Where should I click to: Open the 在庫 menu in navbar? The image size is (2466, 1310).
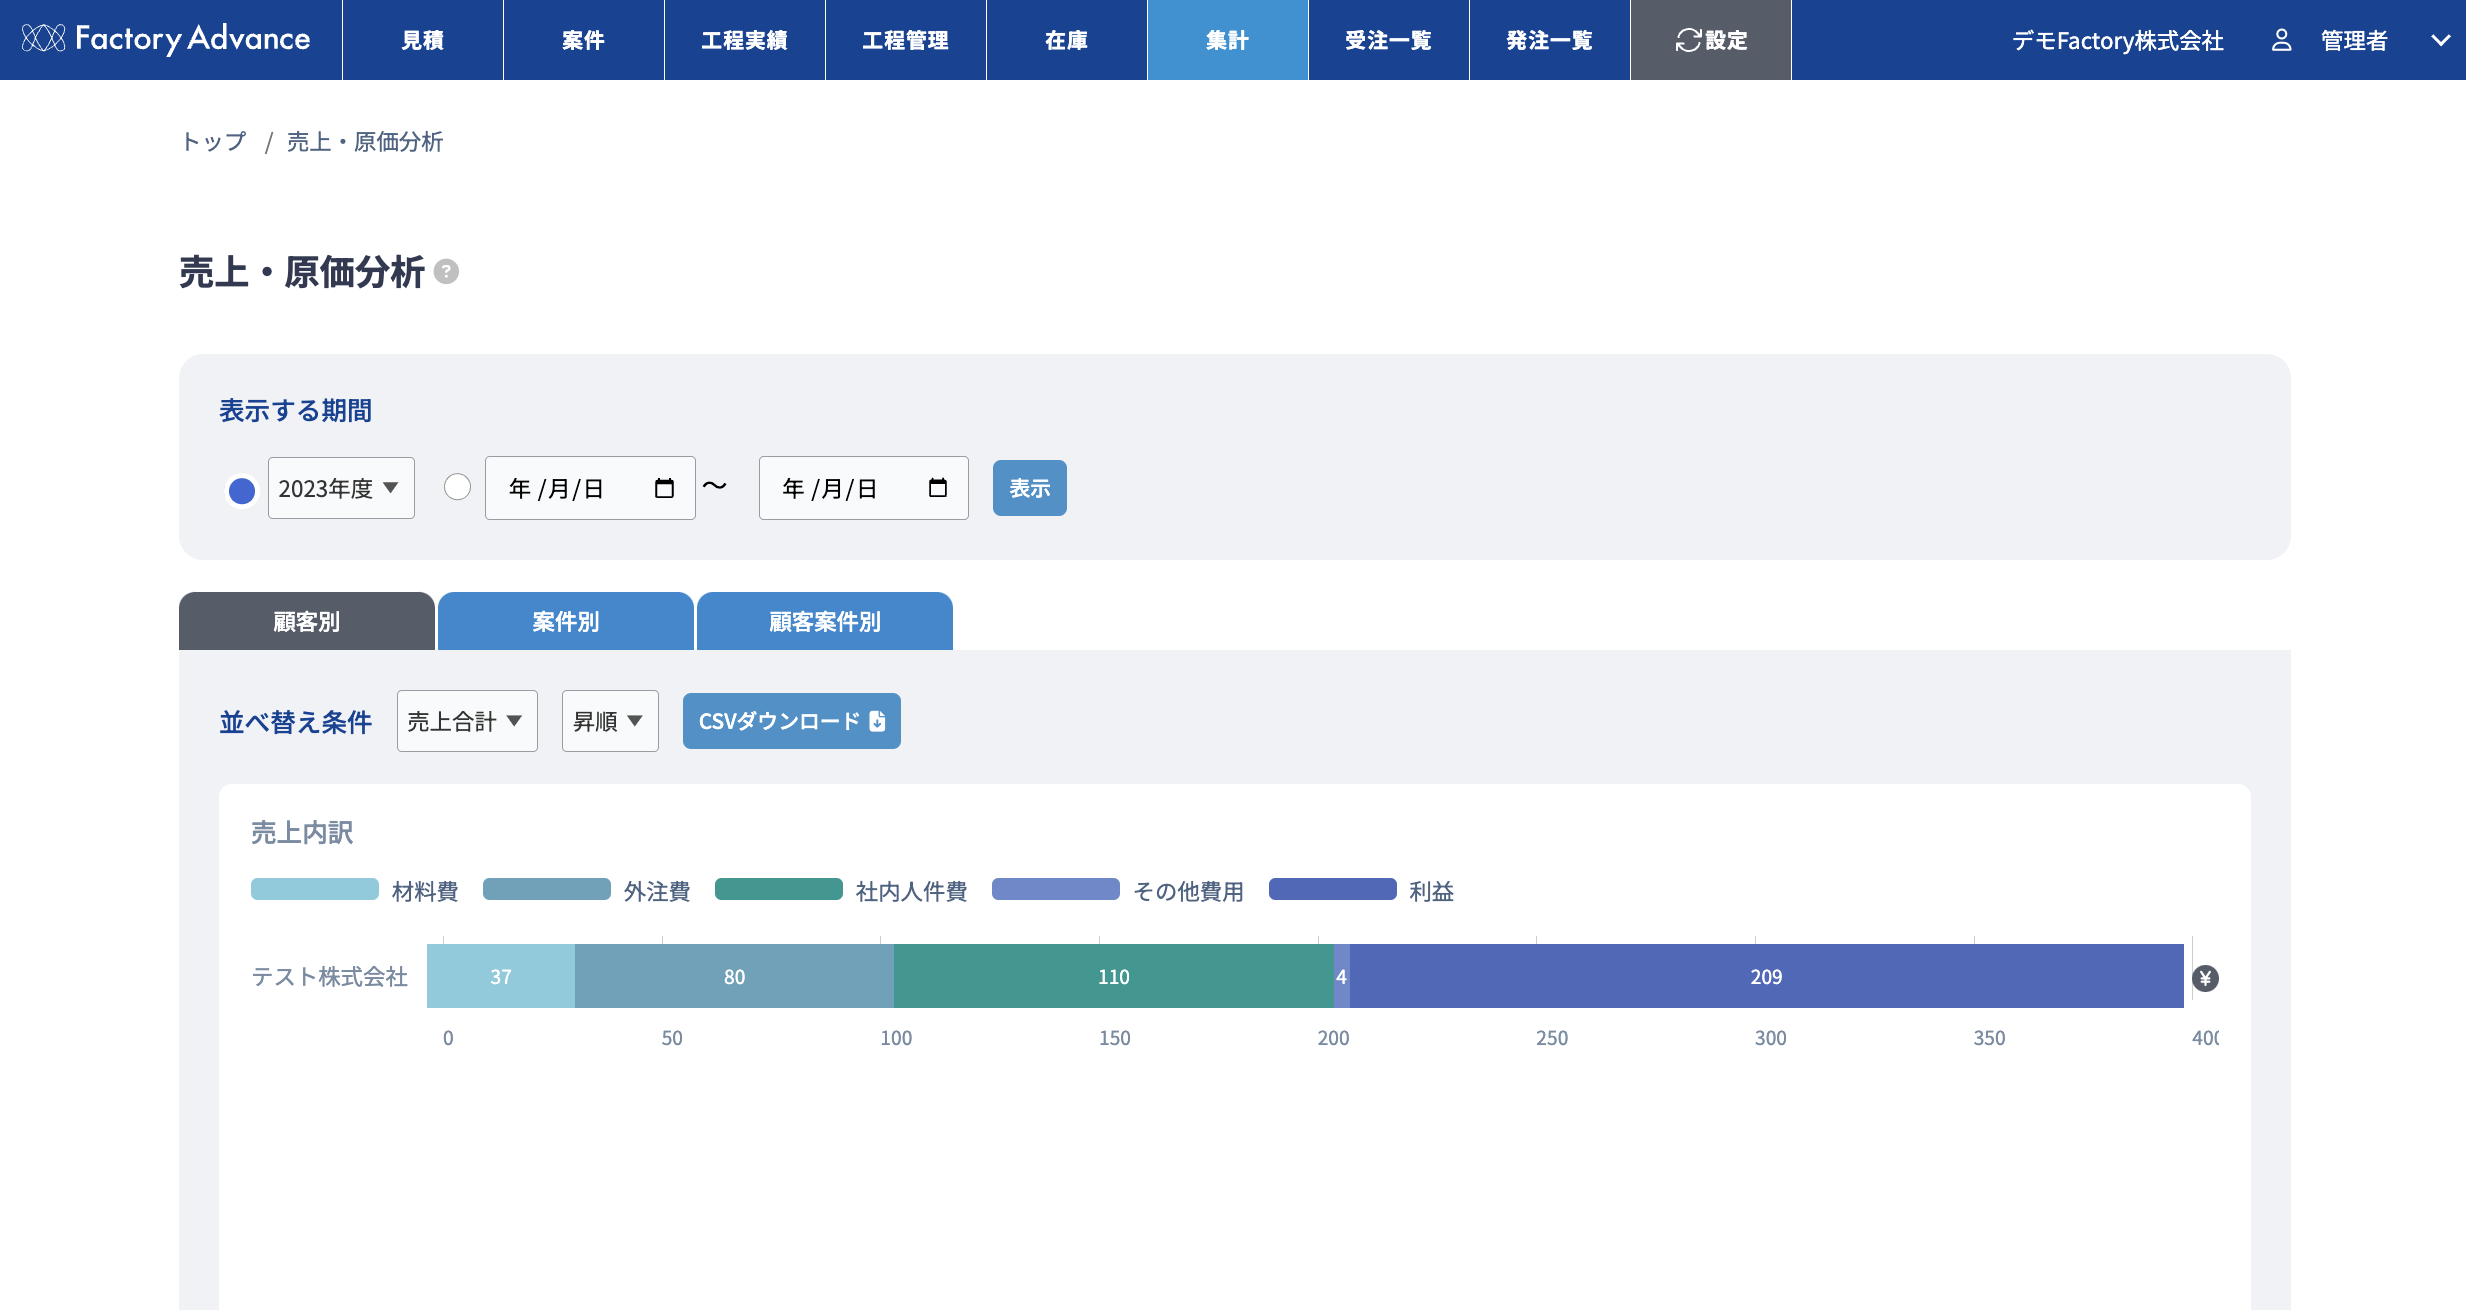point(1066,40)
